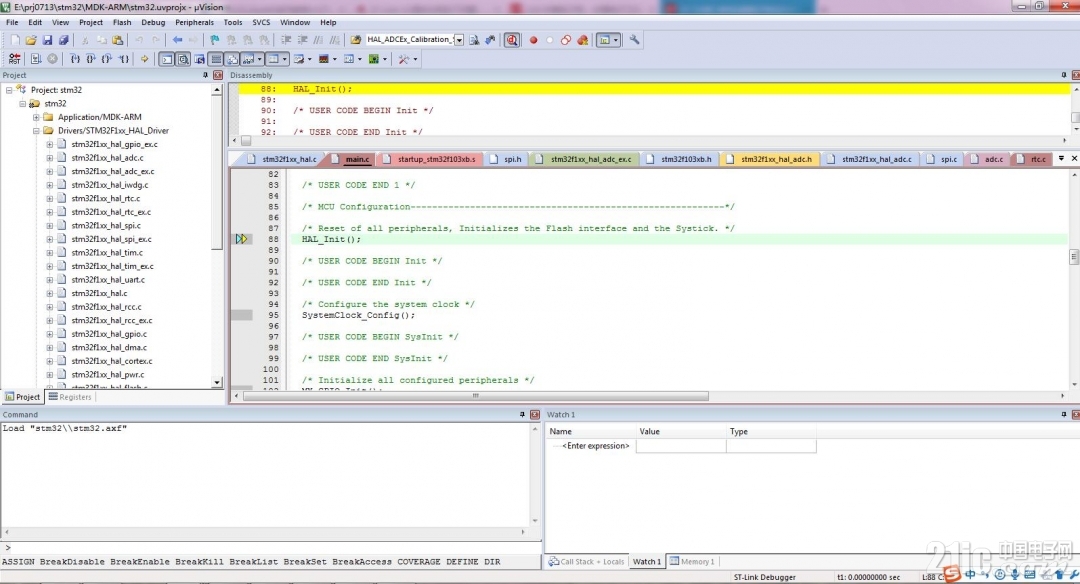
Task: Toggle Start/Stop Debug Session icon
Action: (512, 40)
